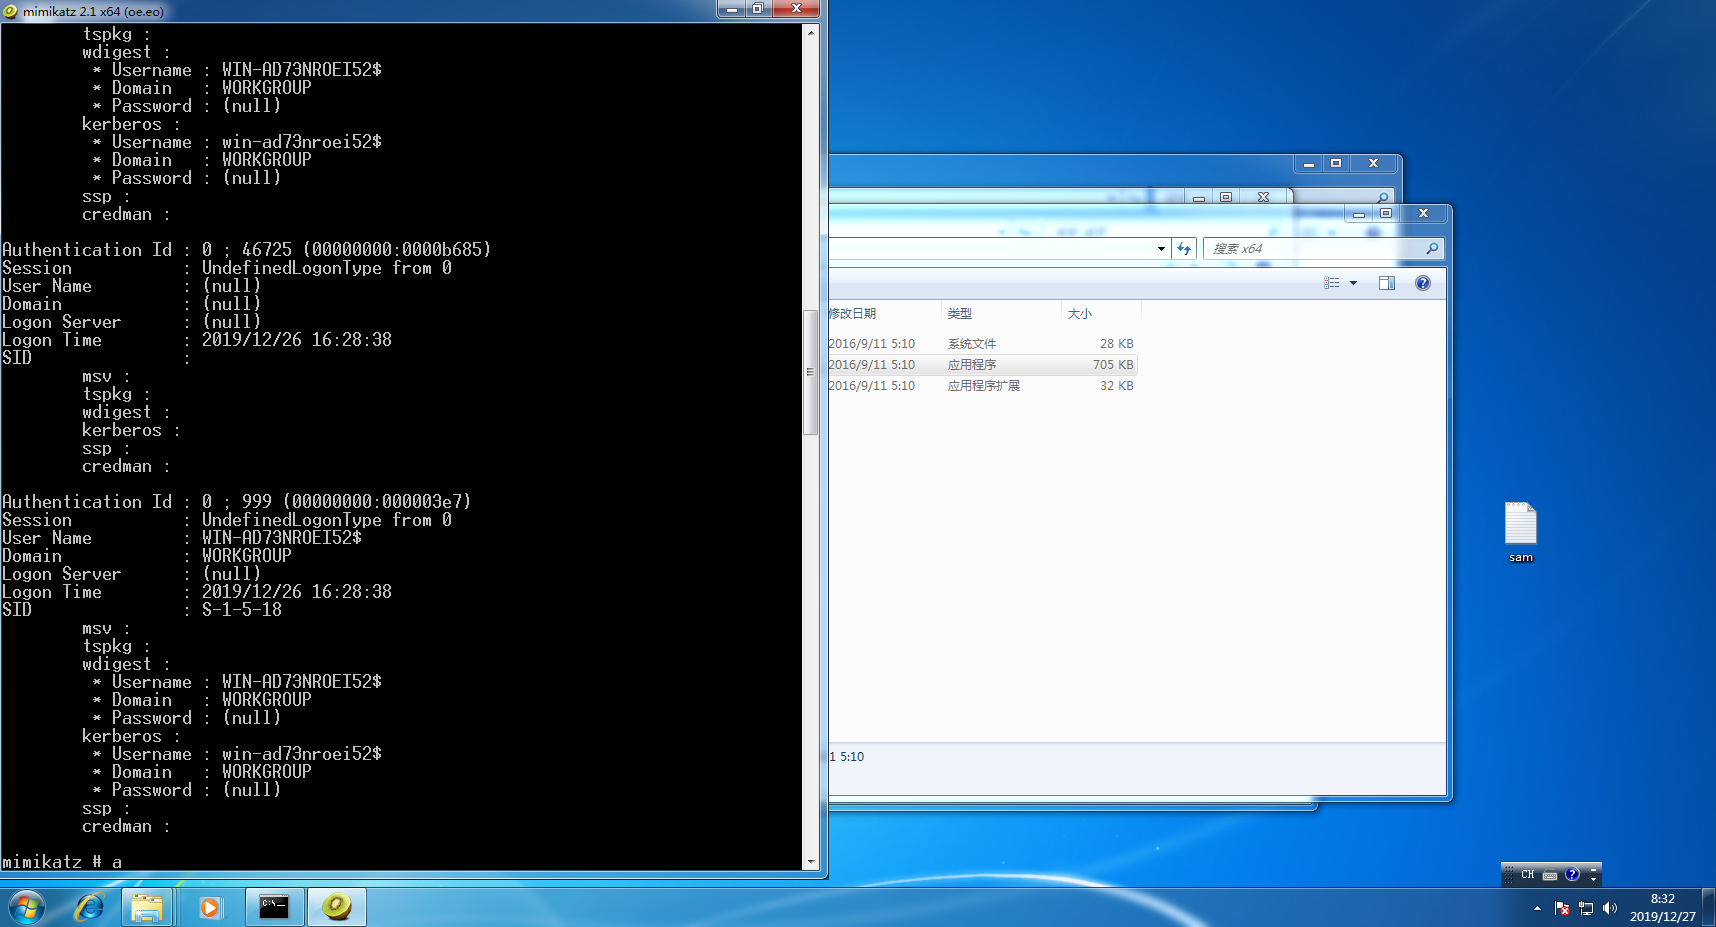This screenshot has height=927, width=1716.
Task: Click the Authentication Id 46725 line
Action: click(246, 250)
